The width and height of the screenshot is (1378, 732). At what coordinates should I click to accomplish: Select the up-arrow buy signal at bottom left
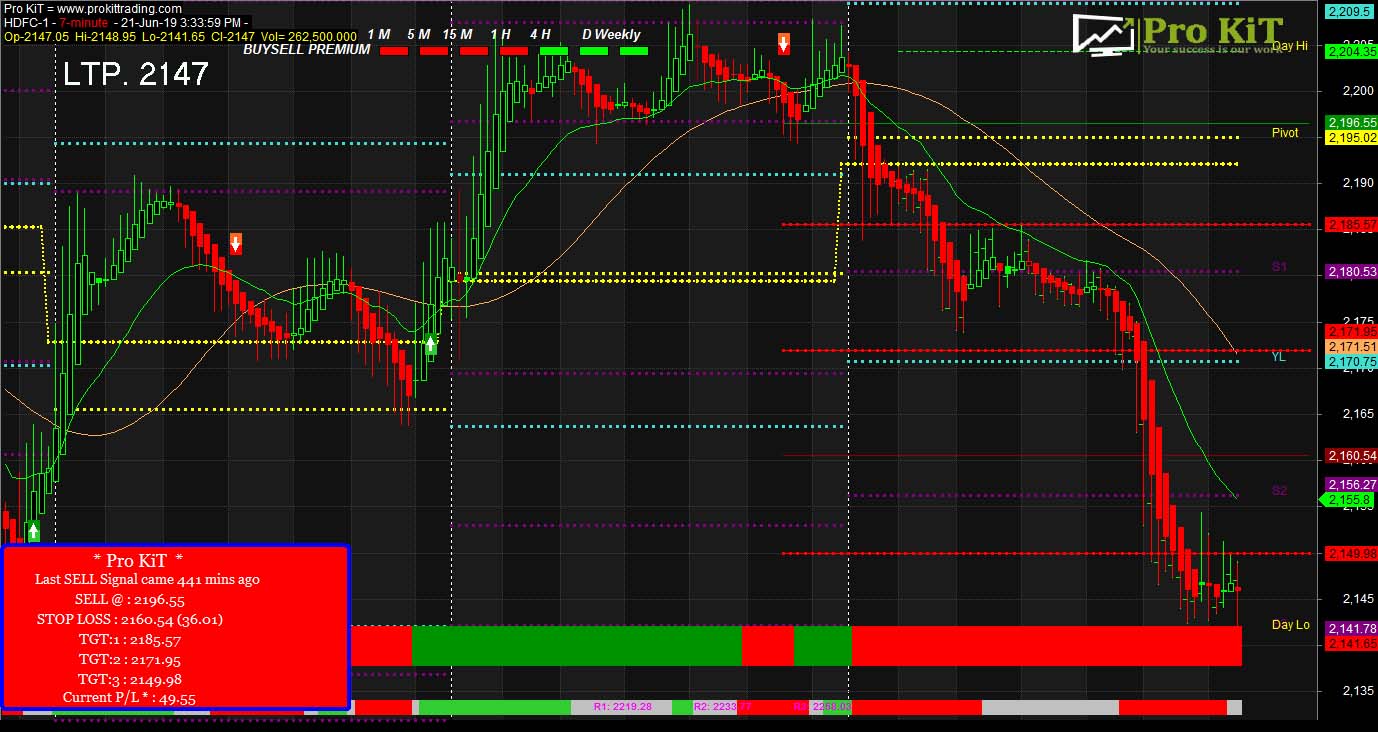point(31,531)
